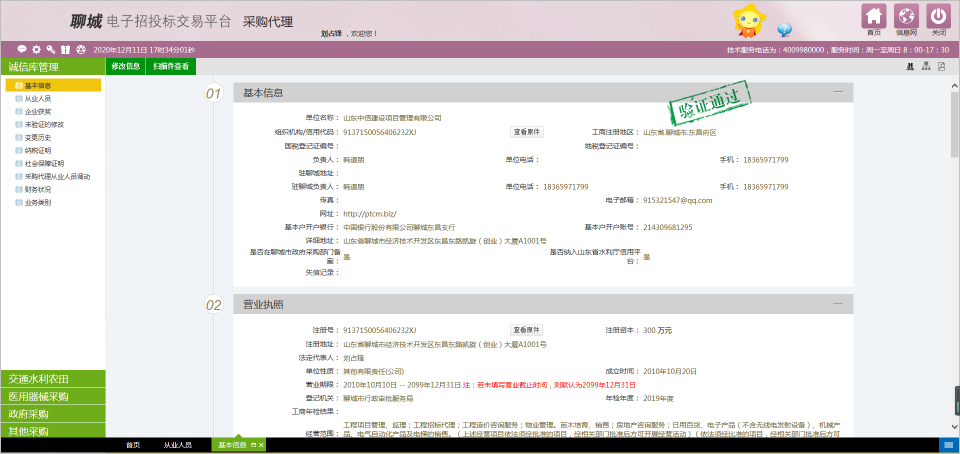Collapse the 营业执照 section
This screenshot has width=960, height=454.
coord(837,304)
